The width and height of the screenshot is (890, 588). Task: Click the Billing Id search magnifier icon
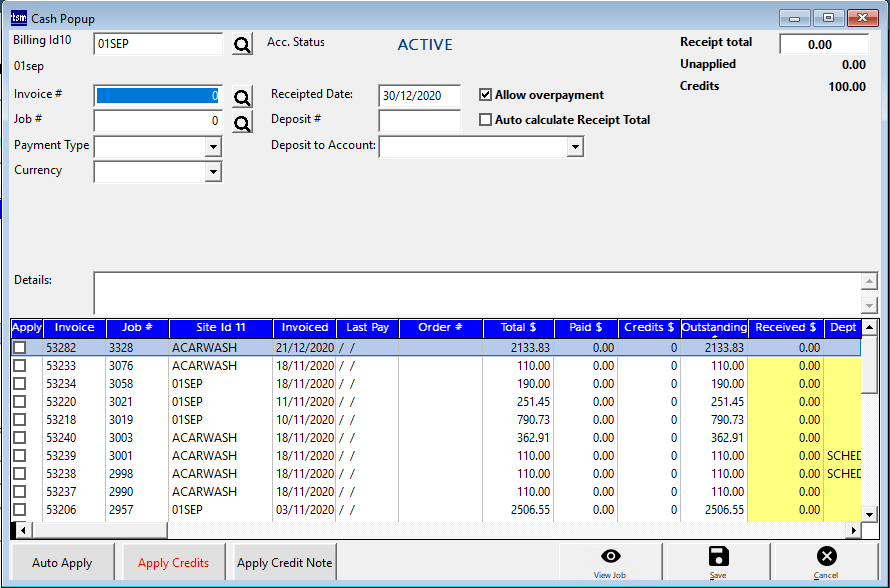coord(242,45)
